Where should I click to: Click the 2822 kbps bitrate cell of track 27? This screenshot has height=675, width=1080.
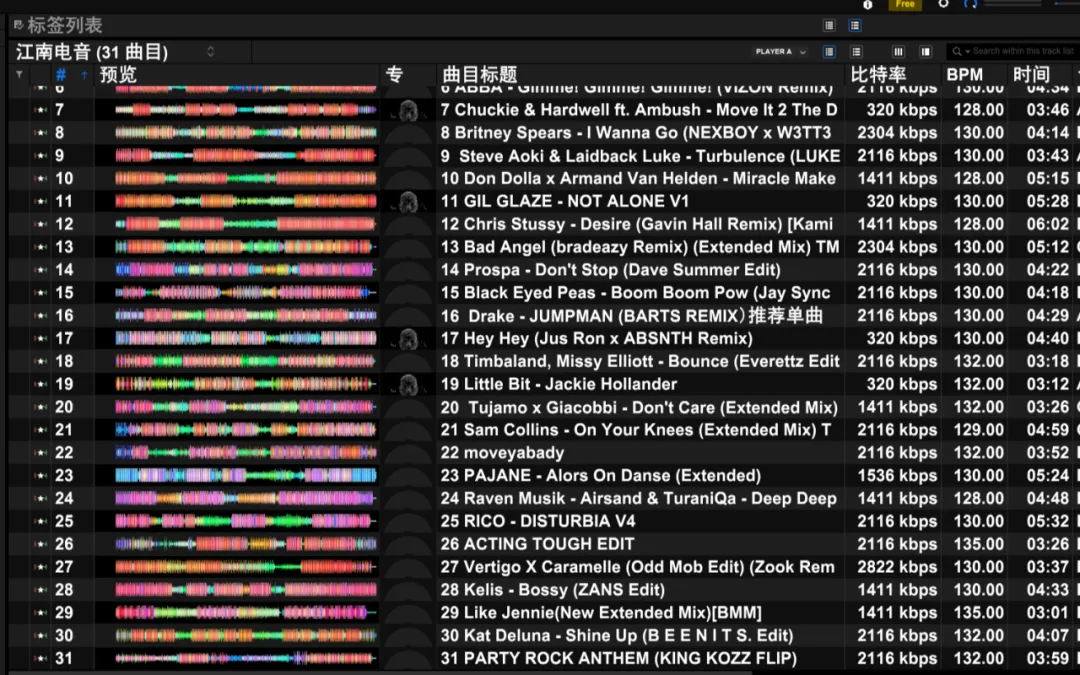tap(897, 567)
